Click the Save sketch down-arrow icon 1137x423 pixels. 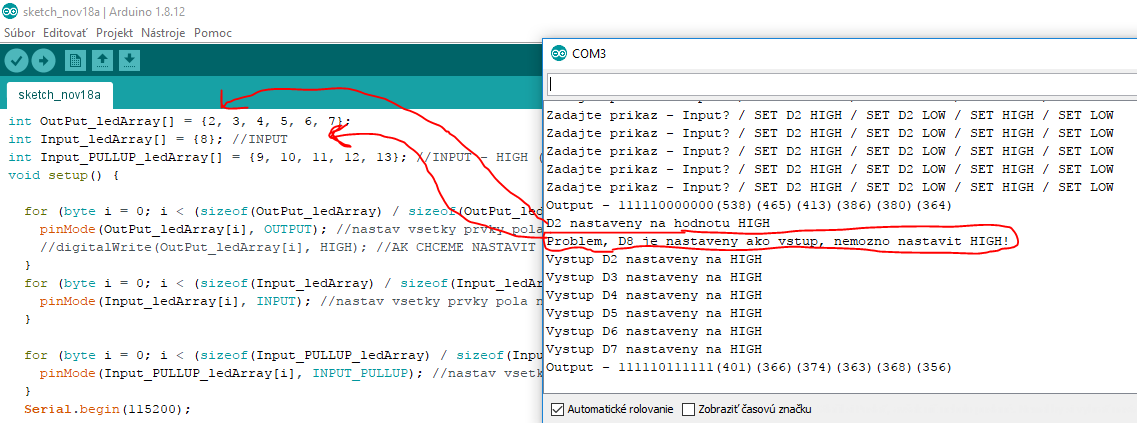129,60
